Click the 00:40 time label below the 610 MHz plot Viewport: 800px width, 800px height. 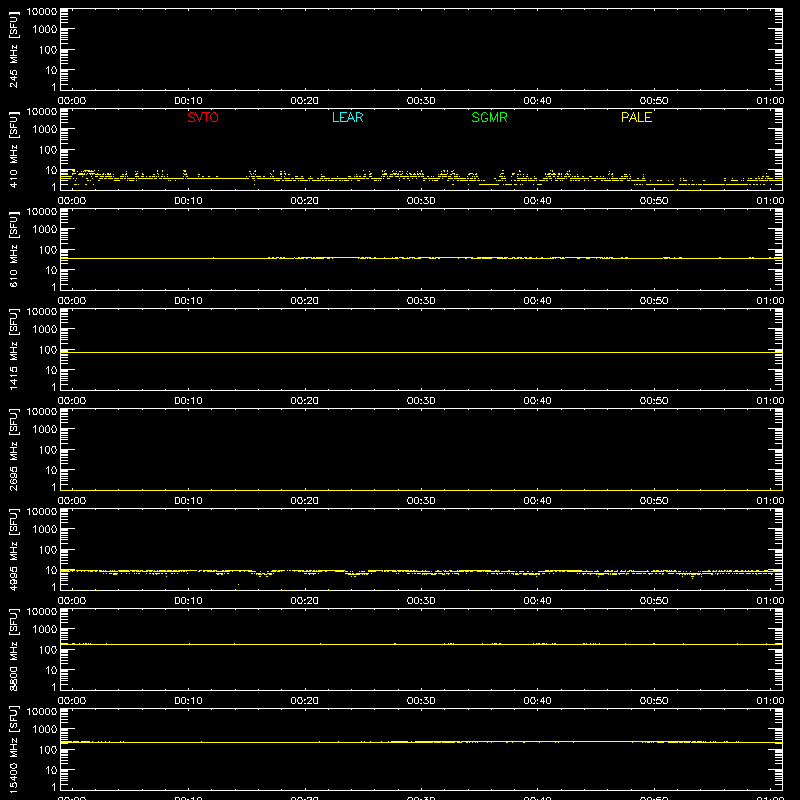click(x=537, y=301)
